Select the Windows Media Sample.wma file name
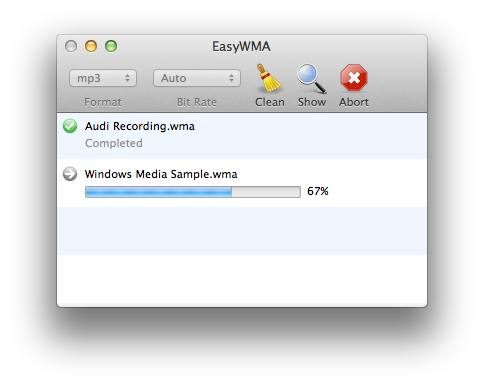 pos(161,174)
